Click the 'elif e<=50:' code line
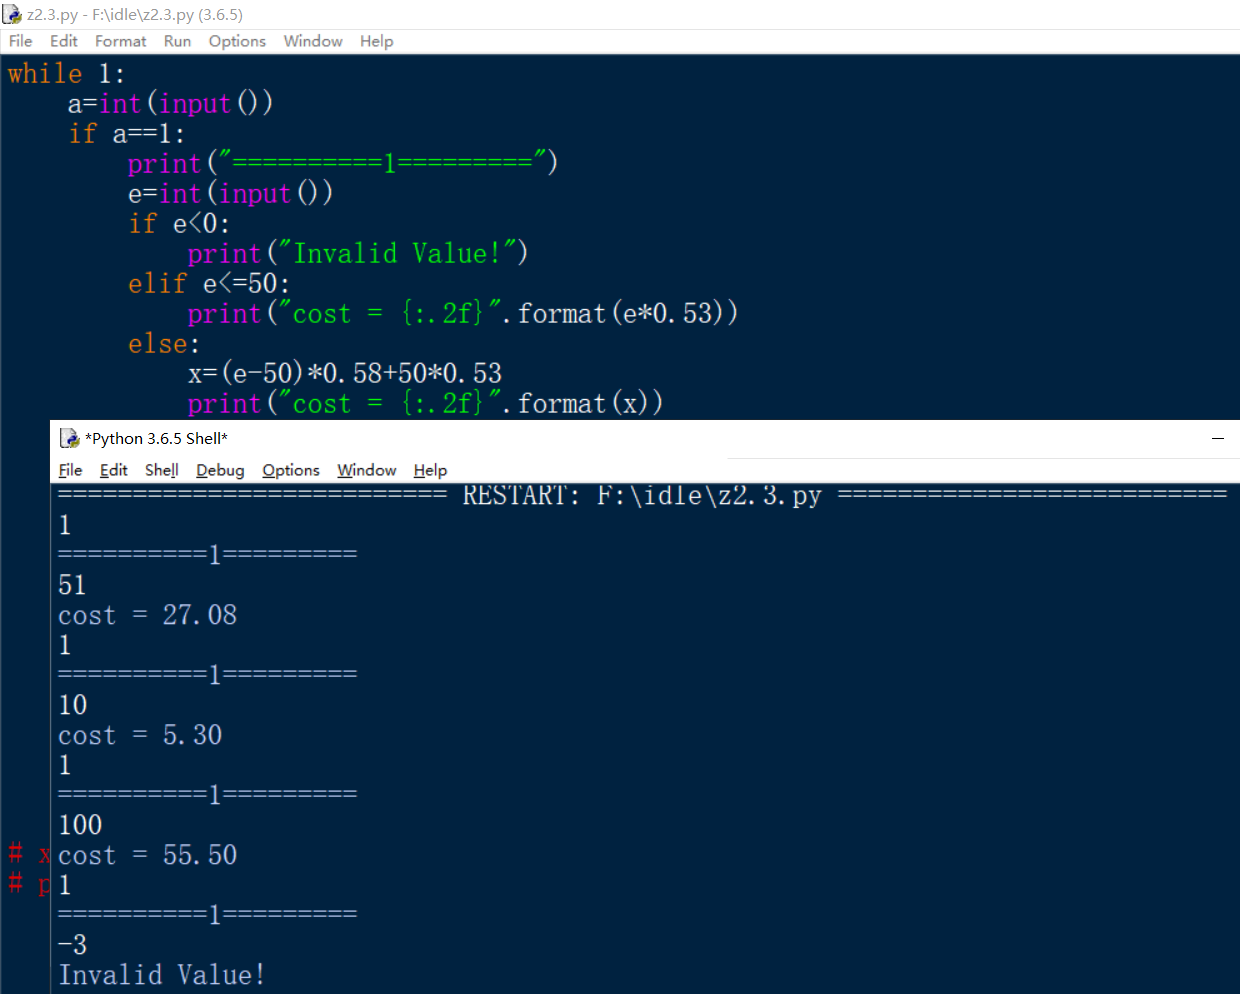 (209, 284)
